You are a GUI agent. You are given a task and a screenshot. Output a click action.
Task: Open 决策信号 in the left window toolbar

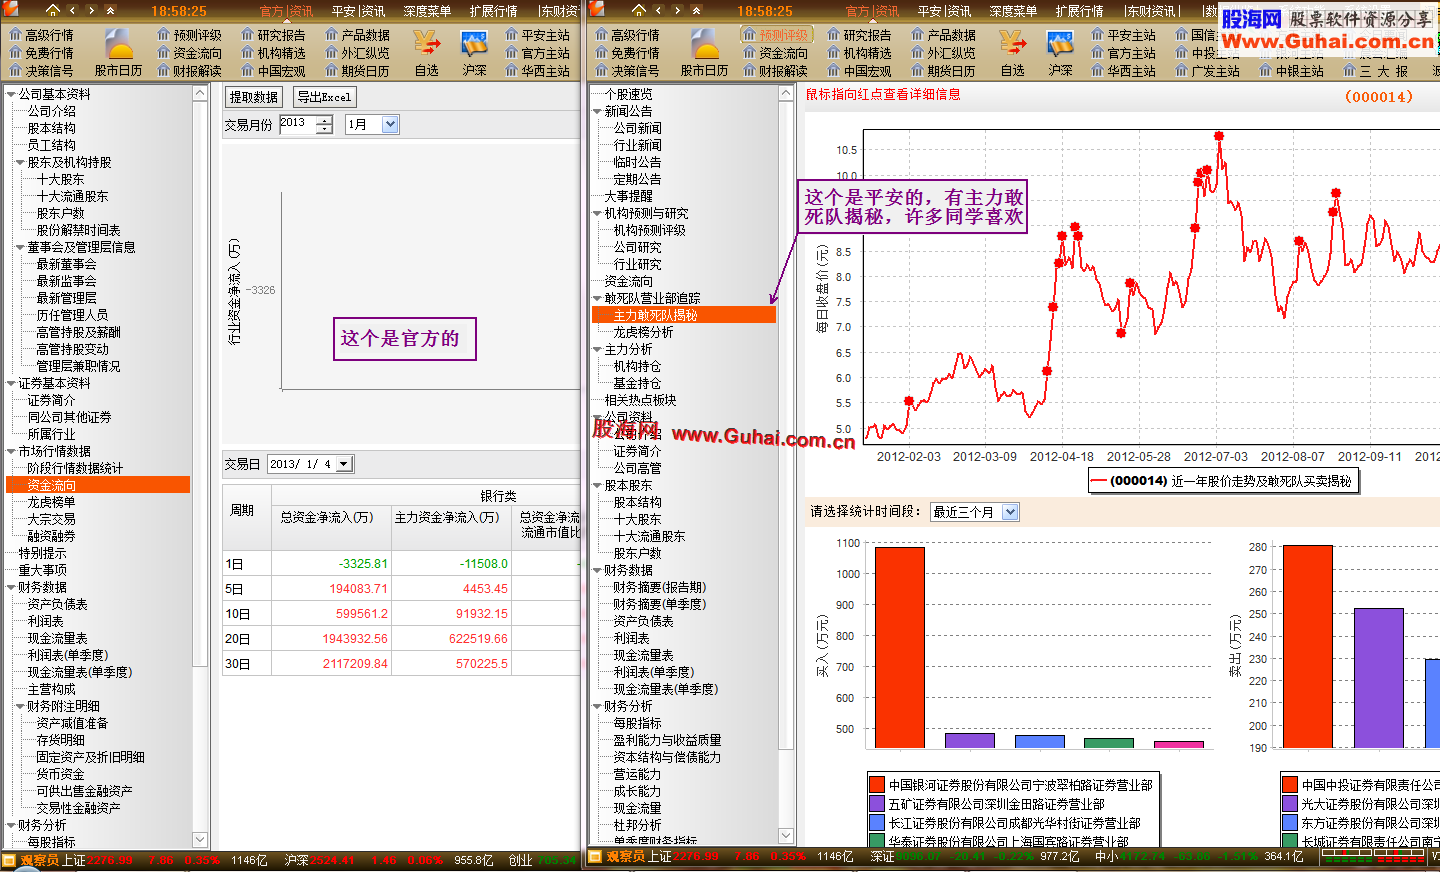(41, 71)
